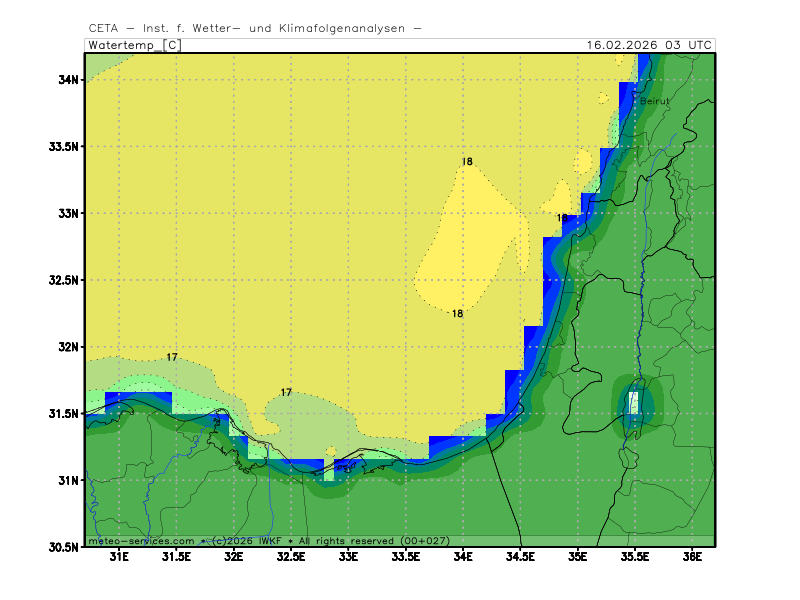Click the CETA institute title text

coord(255,28)
